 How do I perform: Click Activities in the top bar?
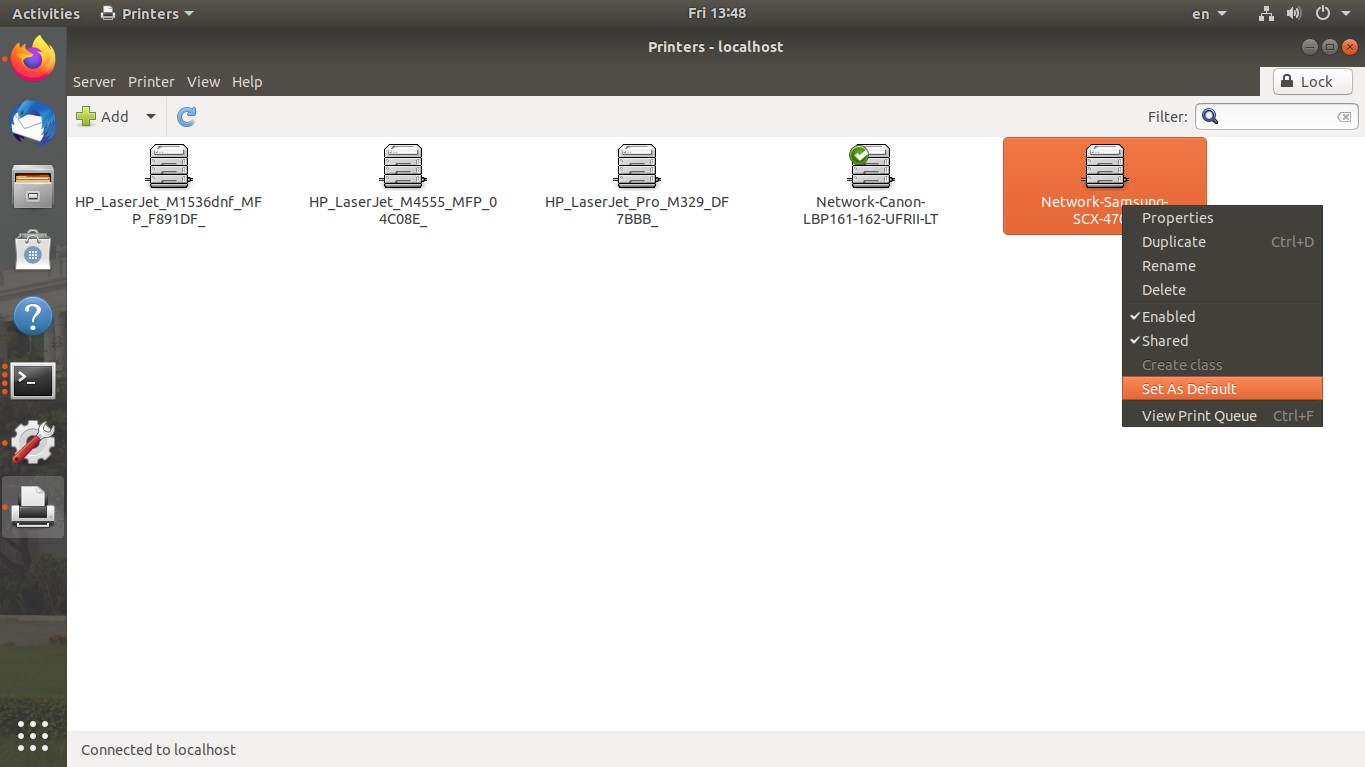[46, 14]
